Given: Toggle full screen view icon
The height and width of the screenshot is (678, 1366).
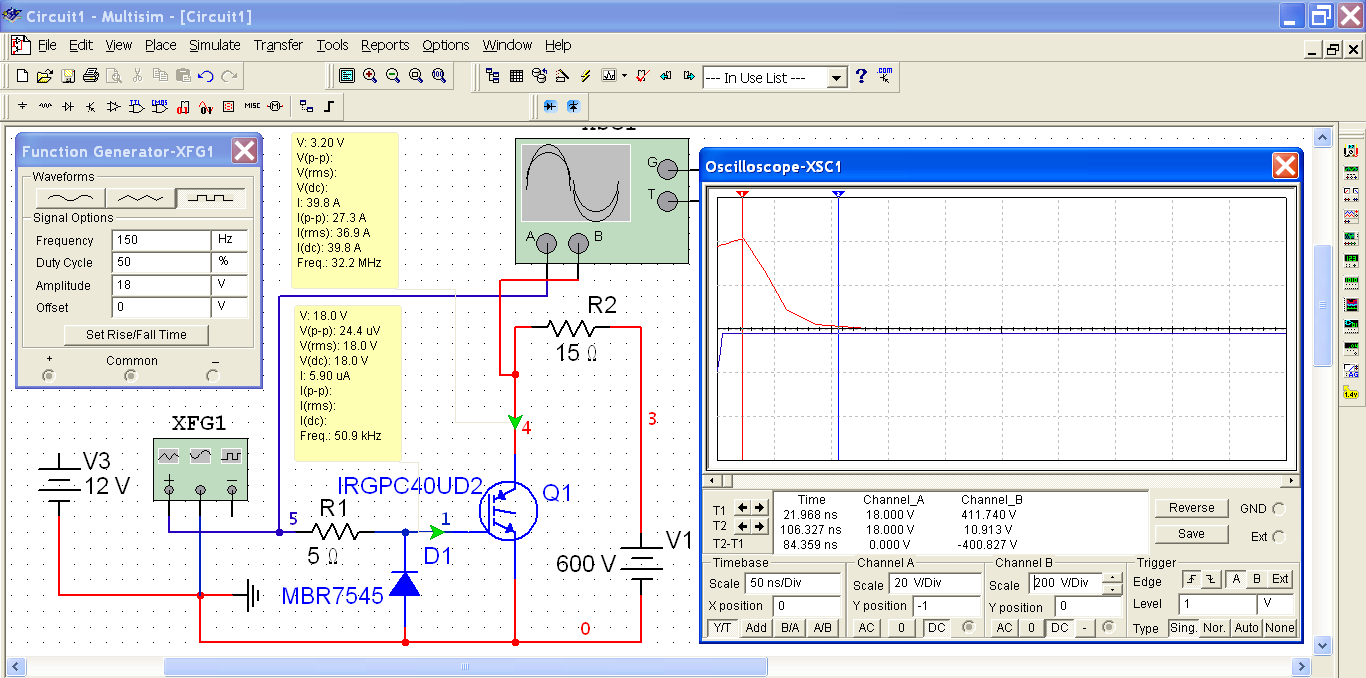Looking at the screenshot, I should point(347,76).
